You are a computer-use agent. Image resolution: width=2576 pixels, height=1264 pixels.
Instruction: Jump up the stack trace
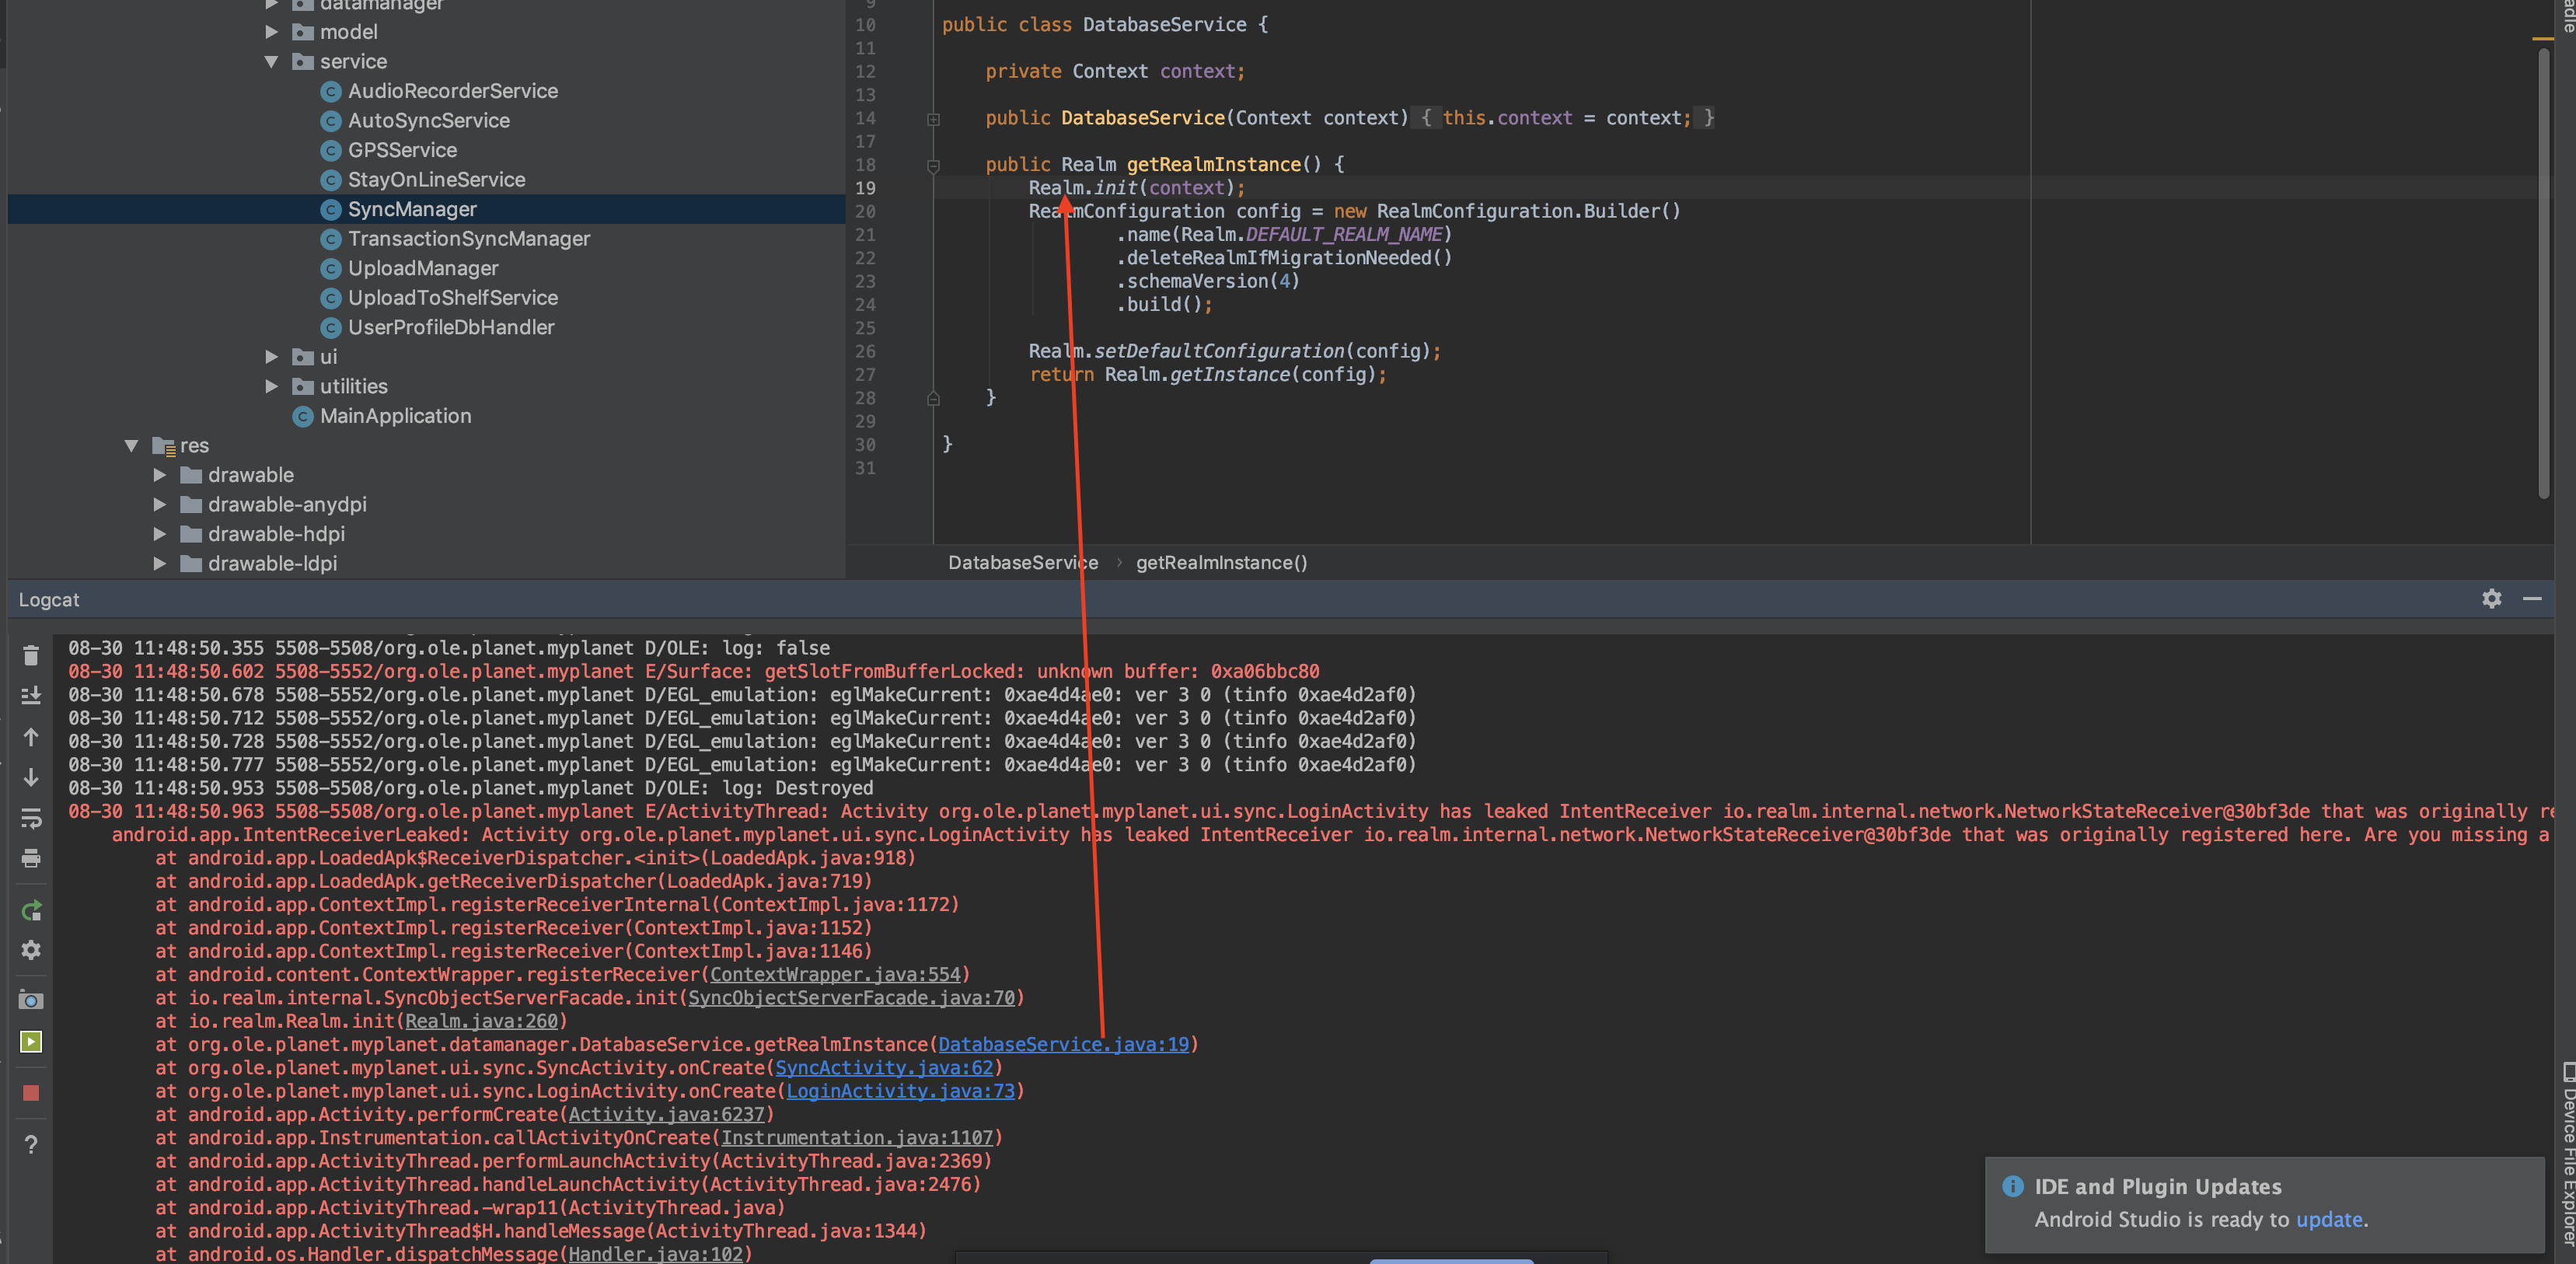[x=31, y=737]
